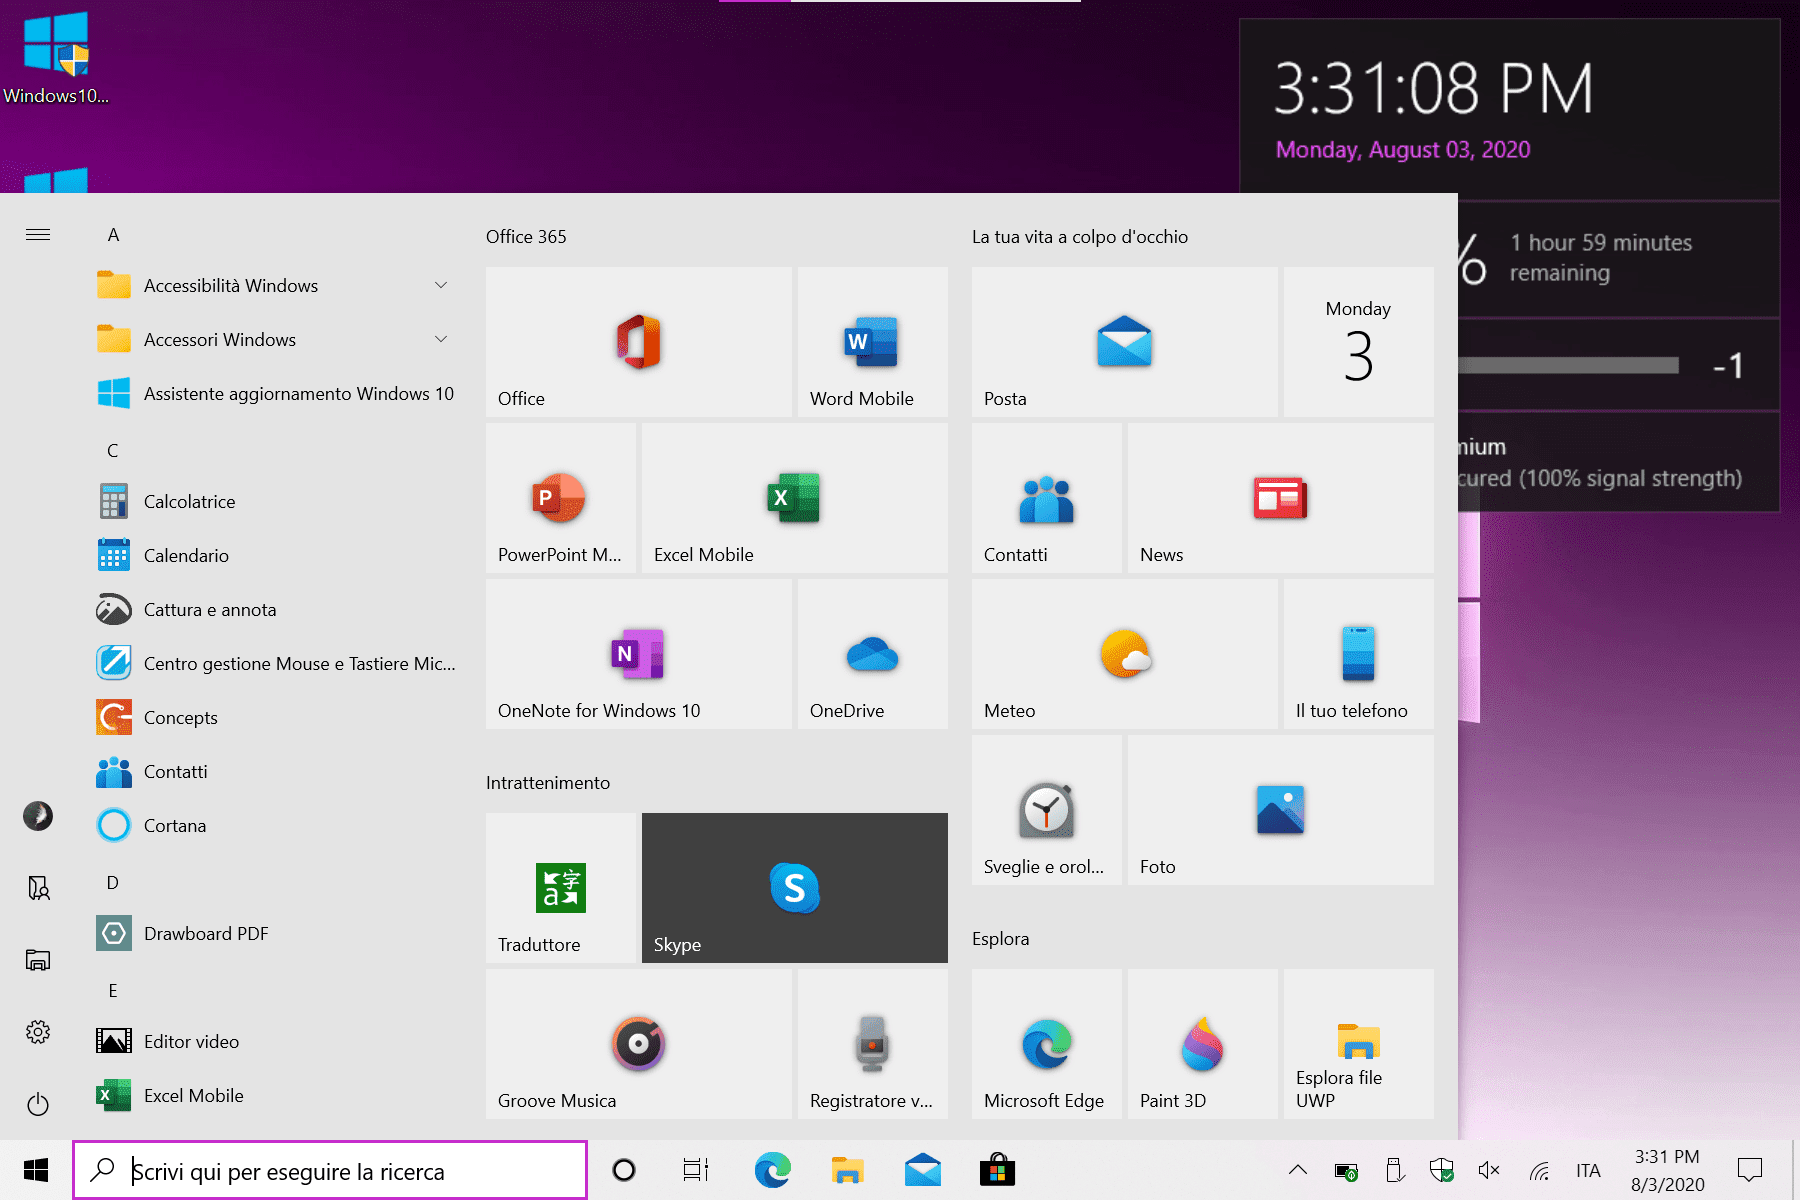This screenshot has width=1800, height=1200.
Task: Click the taskbar search box
Action: coord(330,1171)
